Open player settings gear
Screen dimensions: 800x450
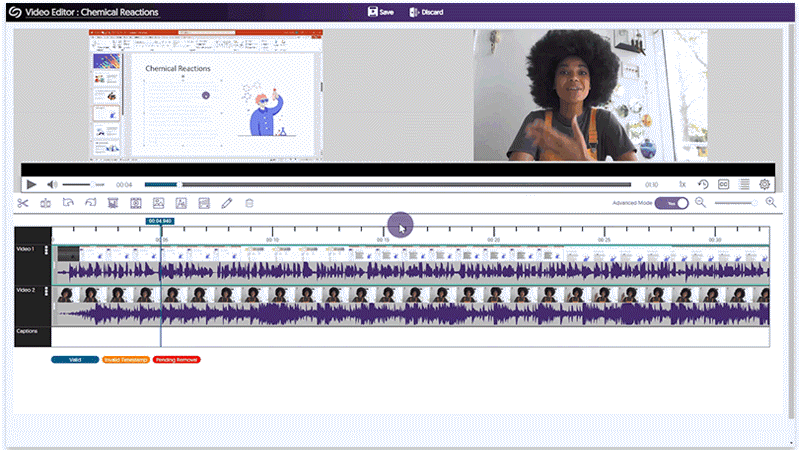764,184
